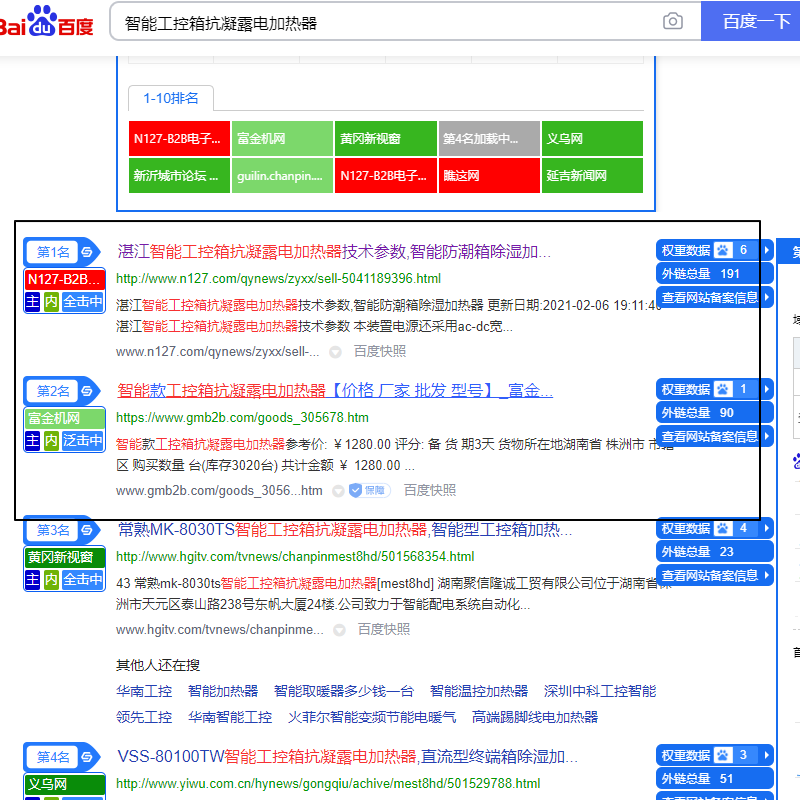Open 查看网站备案信息 for third result
The image size is (800, 800).
coord(714,576)
